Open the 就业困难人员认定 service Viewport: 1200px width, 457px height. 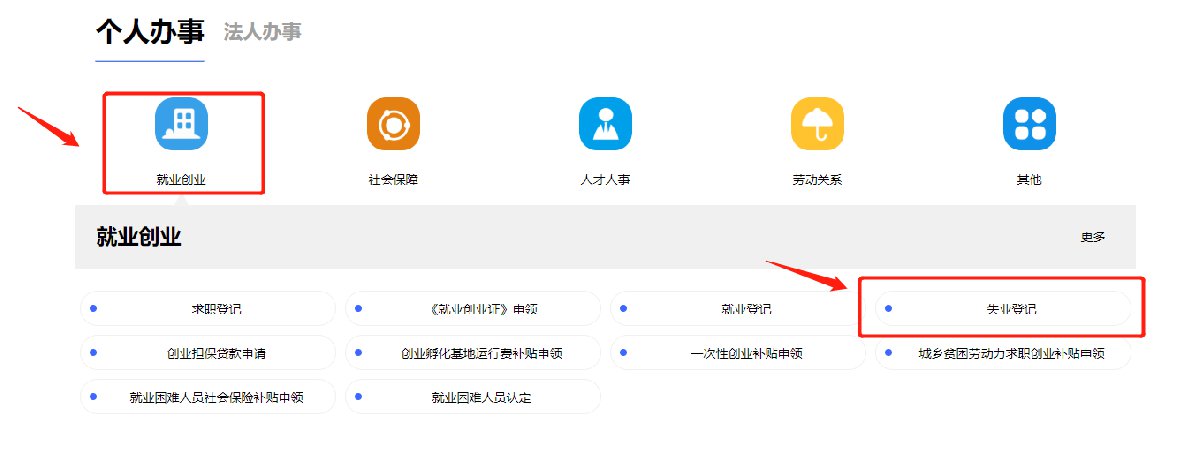tap(473, 397)
